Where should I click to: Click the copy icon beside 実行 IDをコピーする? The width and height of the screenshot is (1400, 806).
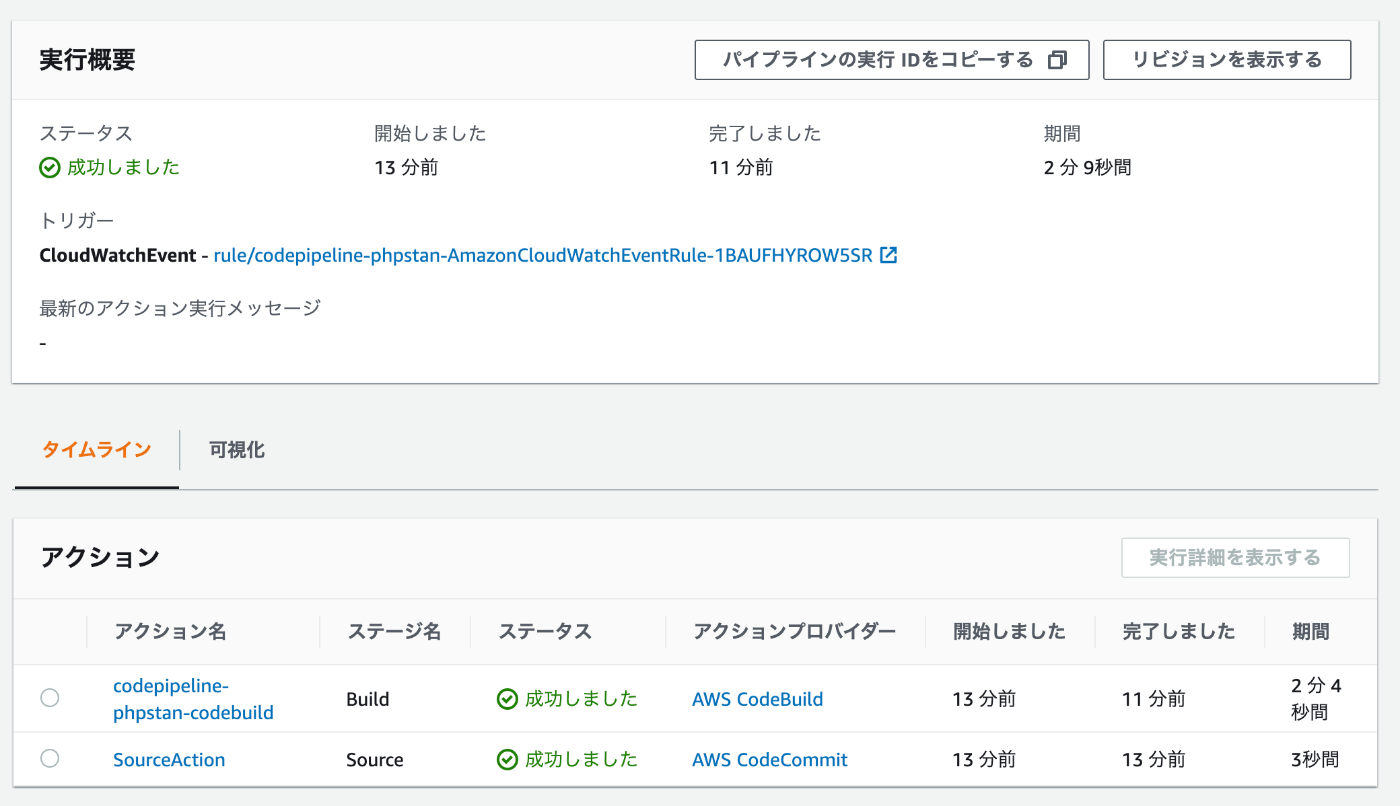(x=1057, y=60)
